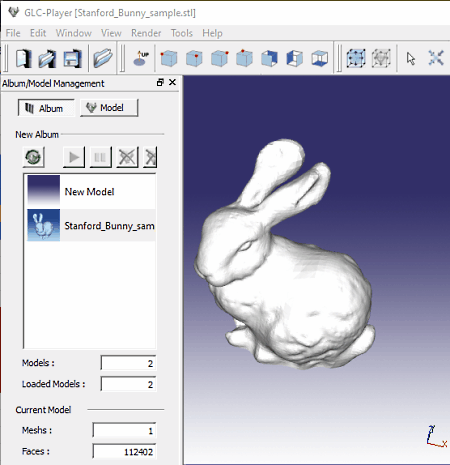Click the 'New Album' section label

click(37, 134)
